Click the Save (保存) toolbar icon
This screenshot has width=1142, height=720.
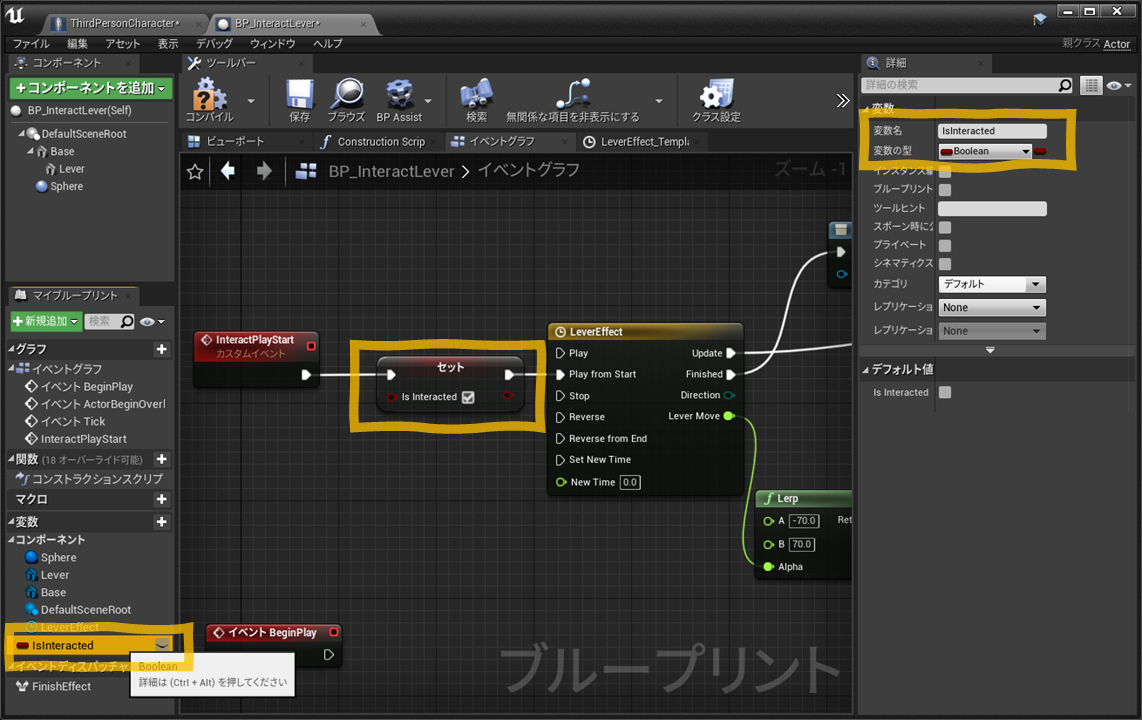(299, 95)
